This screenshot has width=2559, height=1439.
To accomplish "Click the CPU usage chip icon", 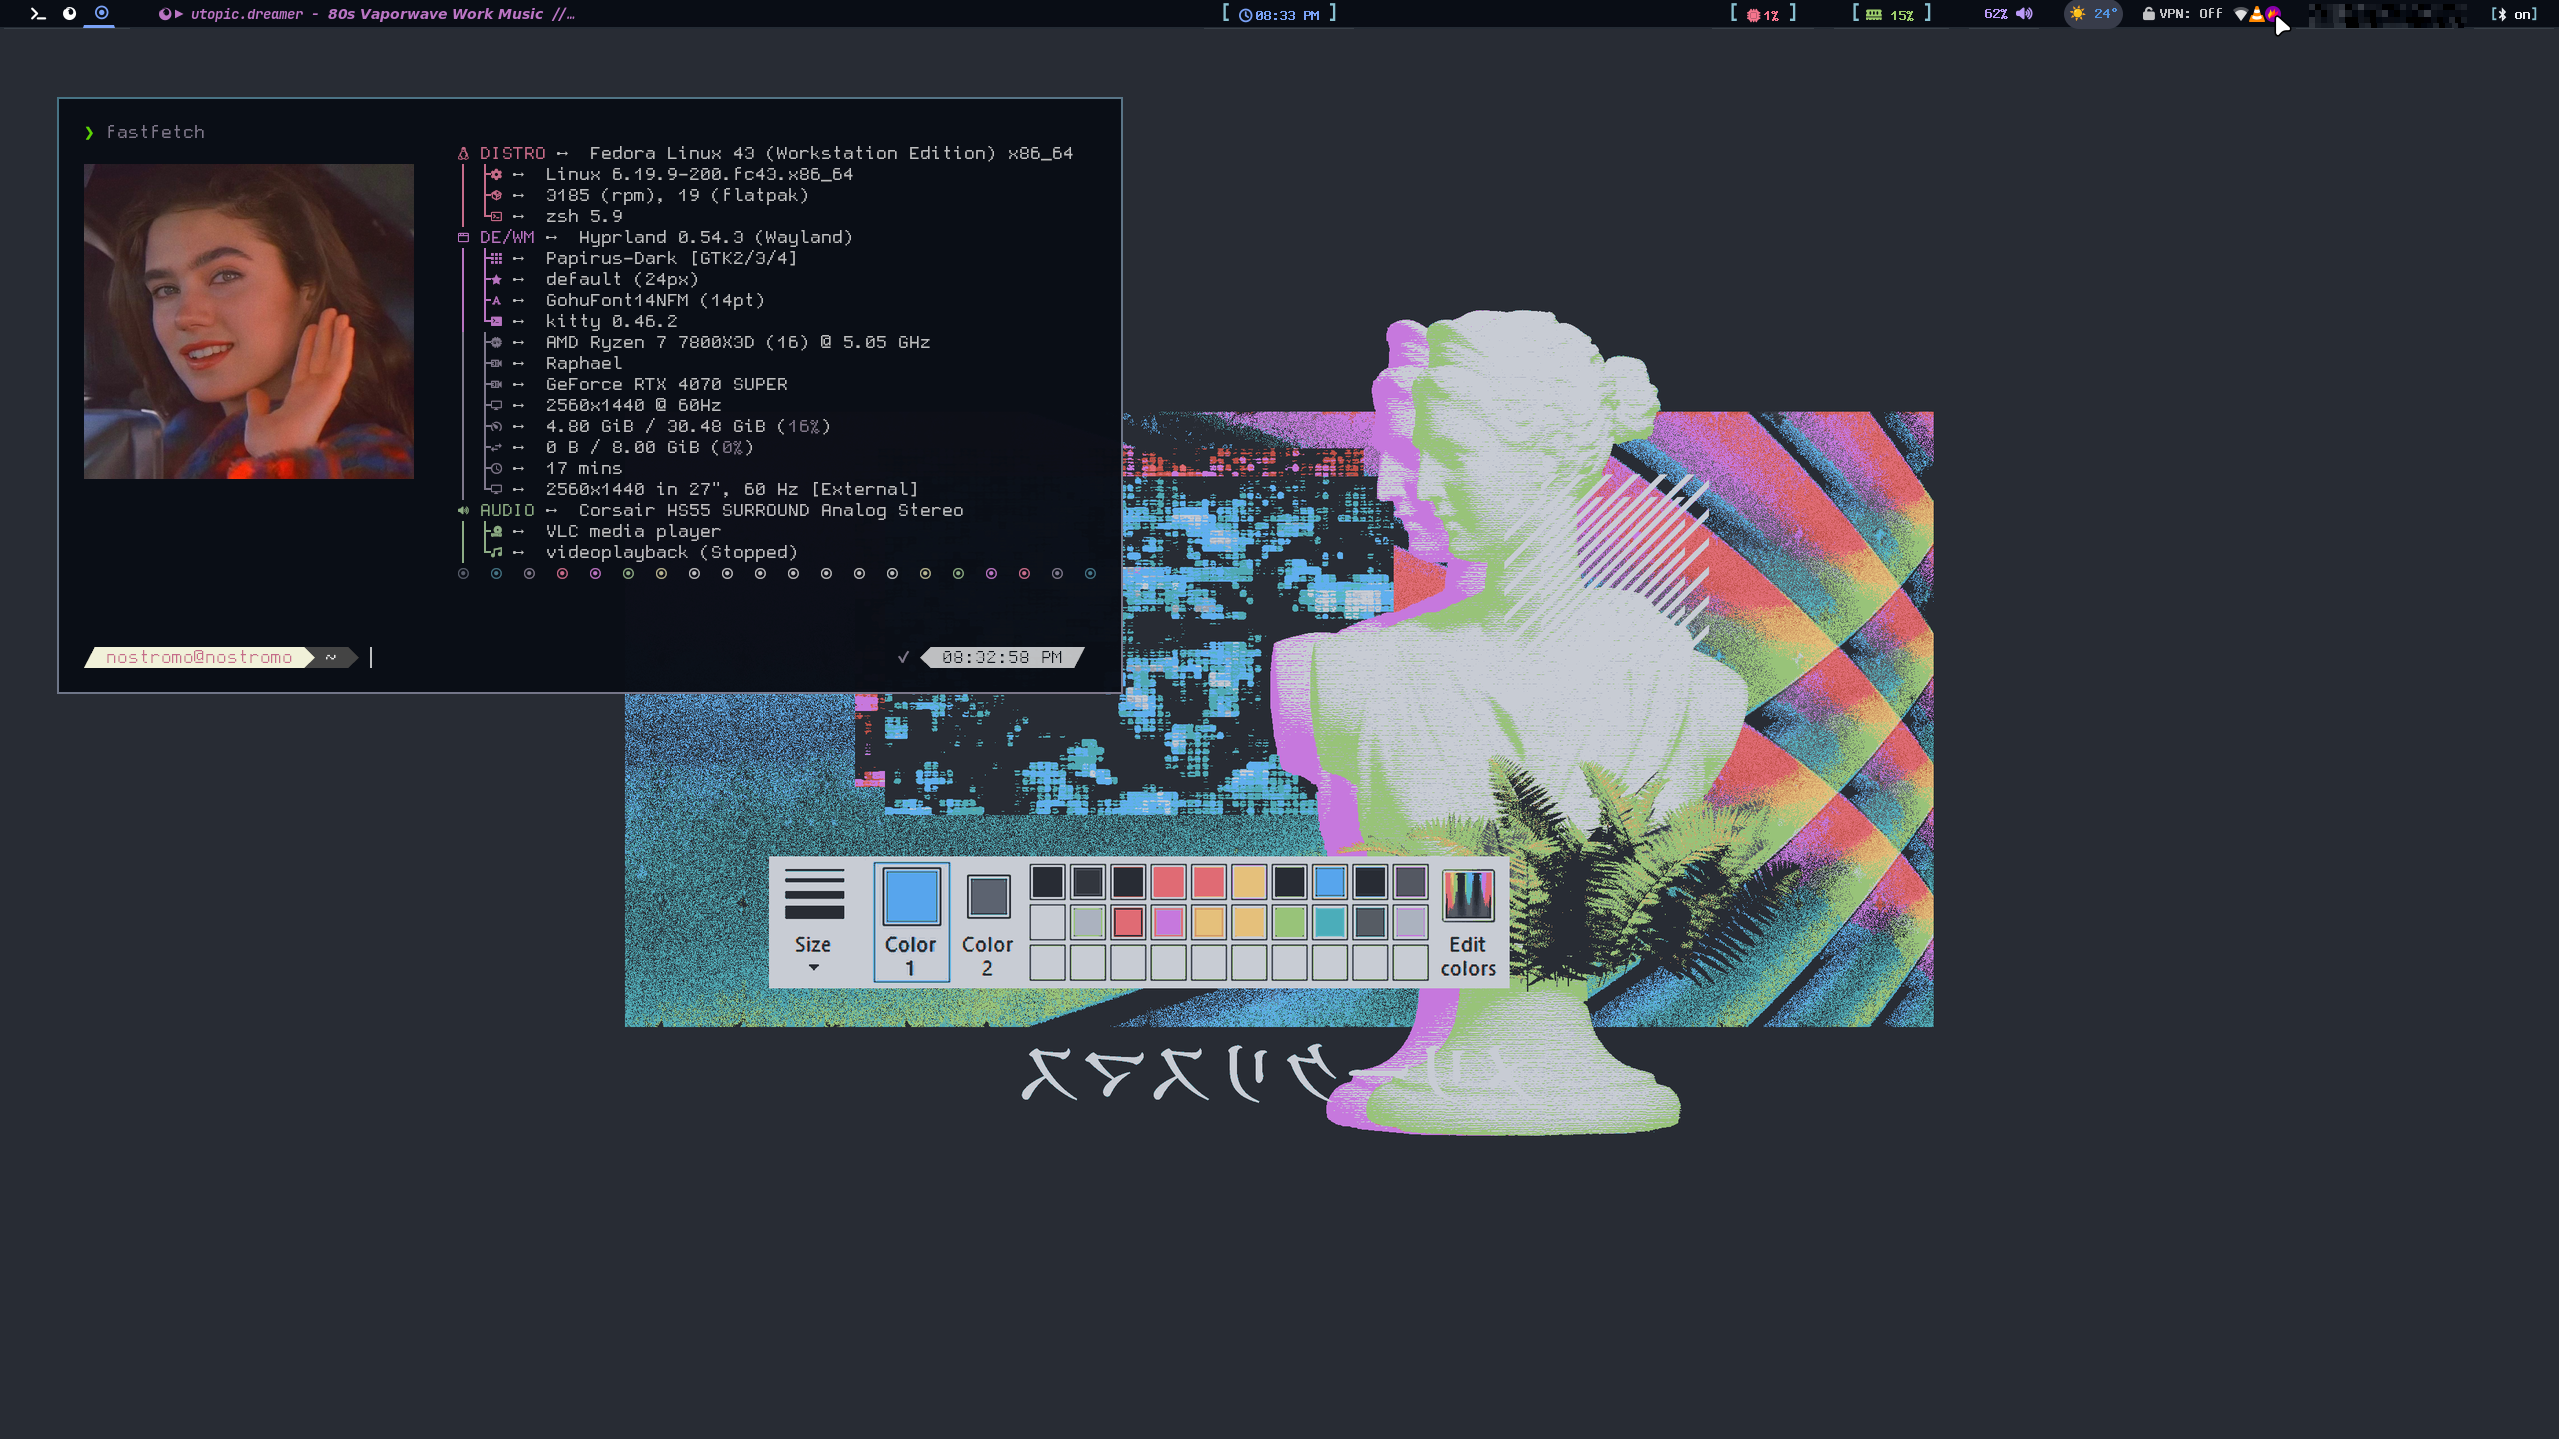I will 1752,14.
